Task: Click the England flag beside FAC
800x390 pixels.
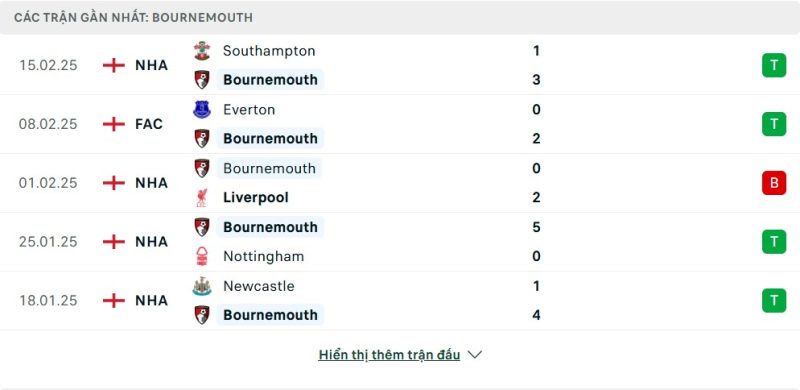Action: point(114,124)
